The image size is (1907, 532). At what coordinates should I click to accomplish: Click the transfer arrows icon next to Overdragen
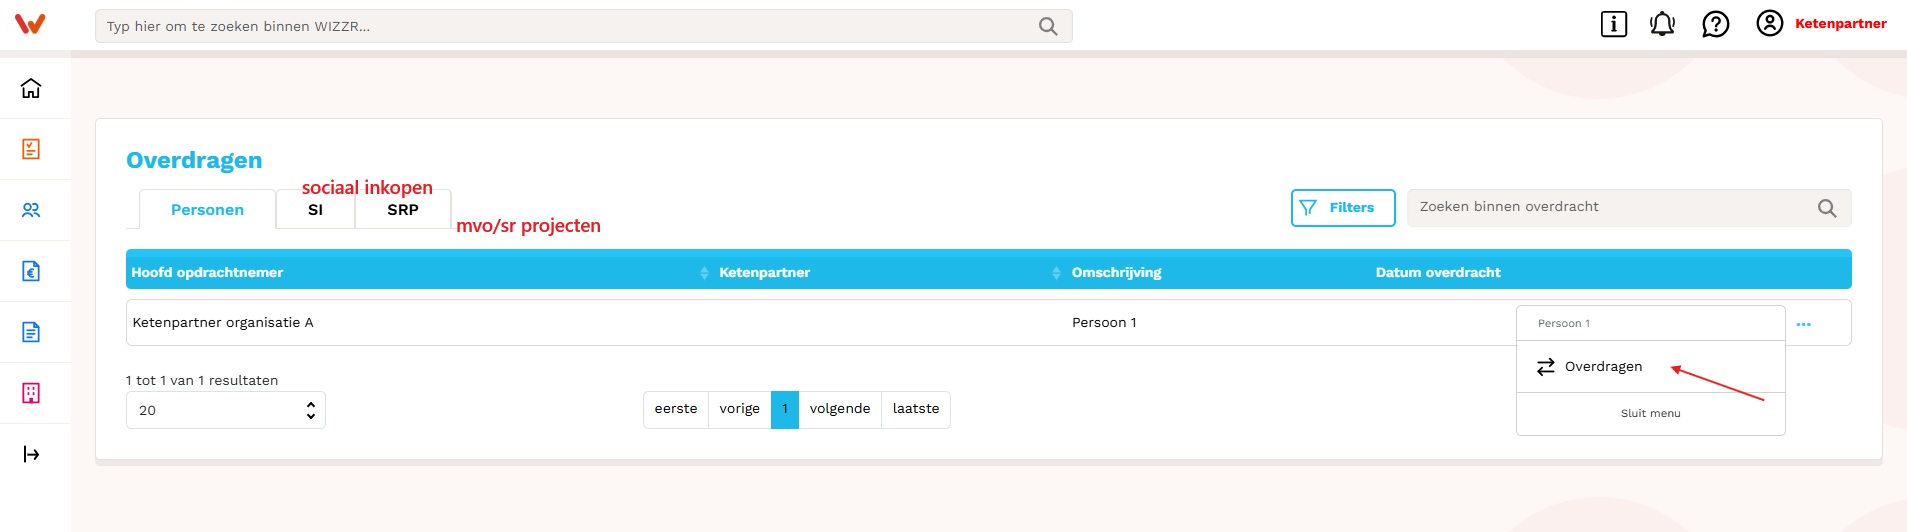point(1546,367)
